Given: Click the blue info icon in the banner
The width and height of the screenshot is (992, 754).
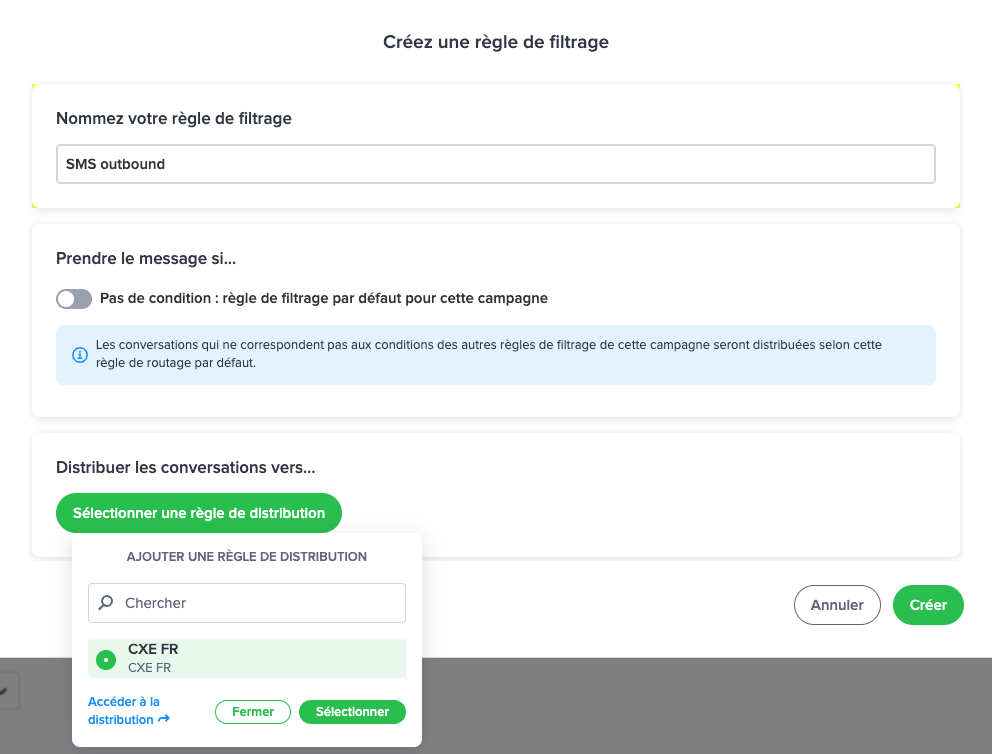Looking at the screenshot, I should 80,355.
